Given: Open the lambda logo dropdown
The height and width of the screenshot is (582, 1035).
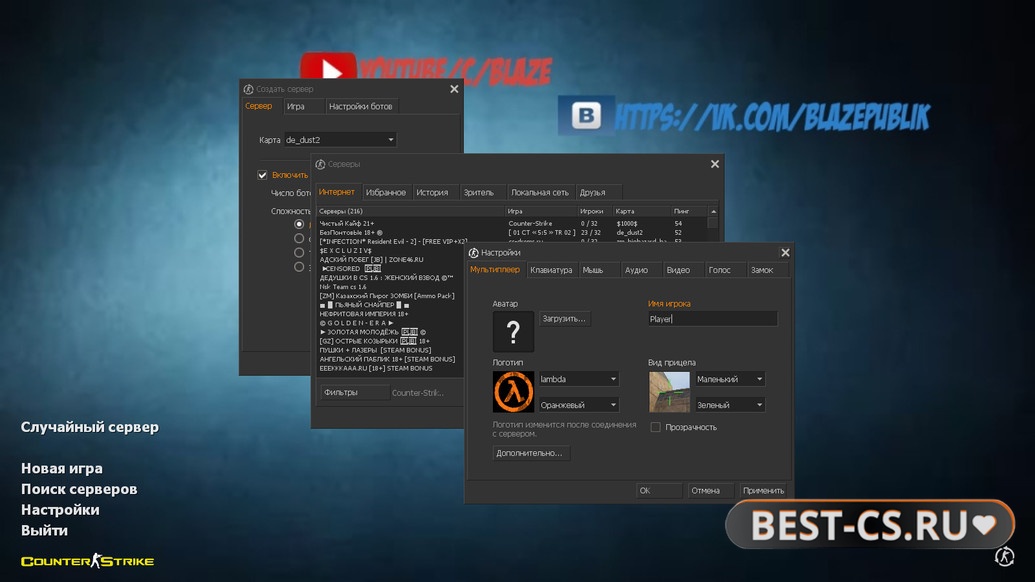Looking at the screenshot, I should tap(578, 379).
